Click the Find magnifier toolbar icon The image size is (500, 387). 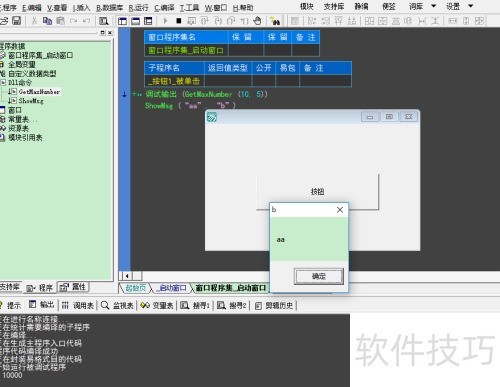click(x=104, y=21)
